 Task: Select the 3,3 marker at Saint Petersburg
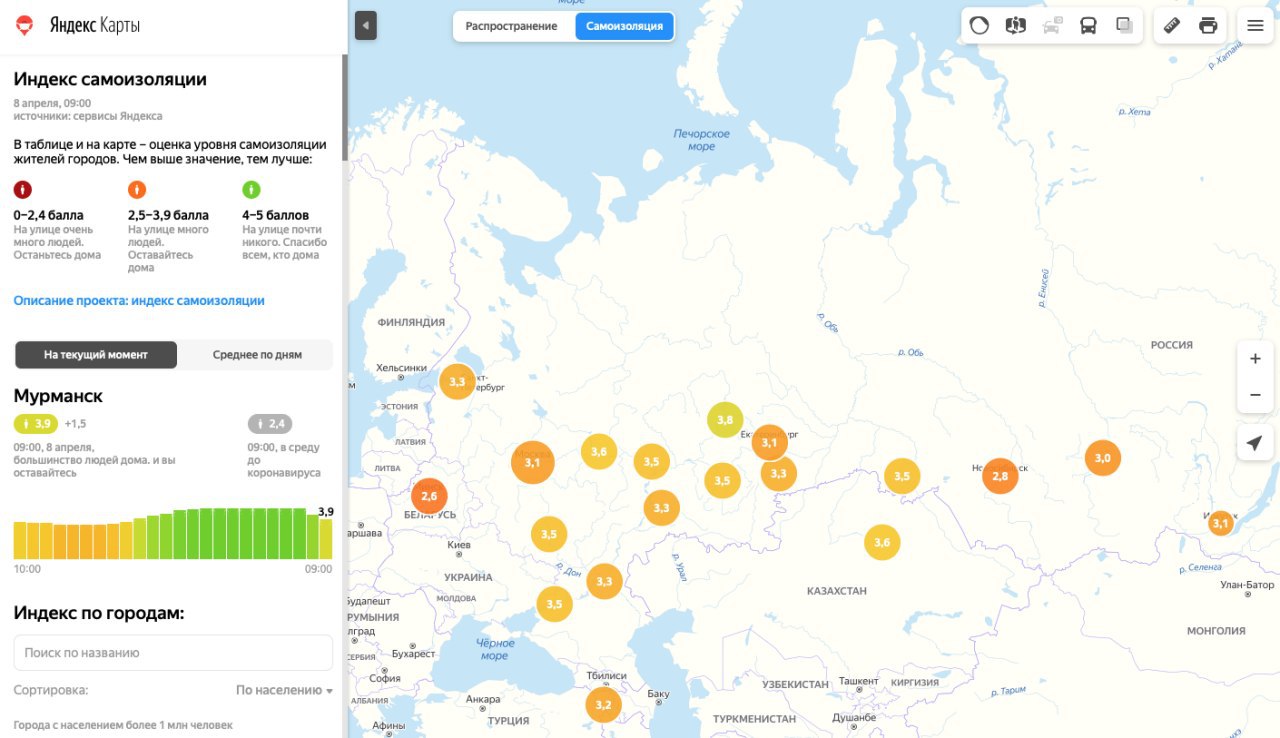(x=457, y=382)
